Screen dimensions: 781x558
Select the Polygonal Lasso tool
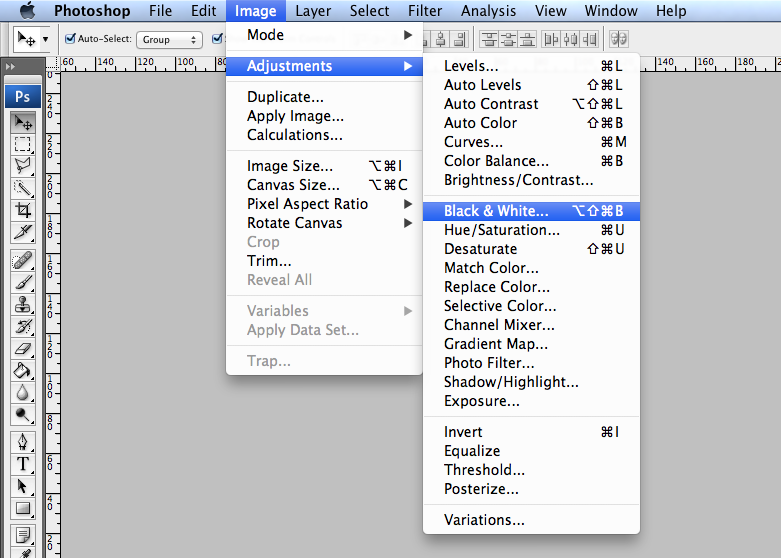(23, 166)
